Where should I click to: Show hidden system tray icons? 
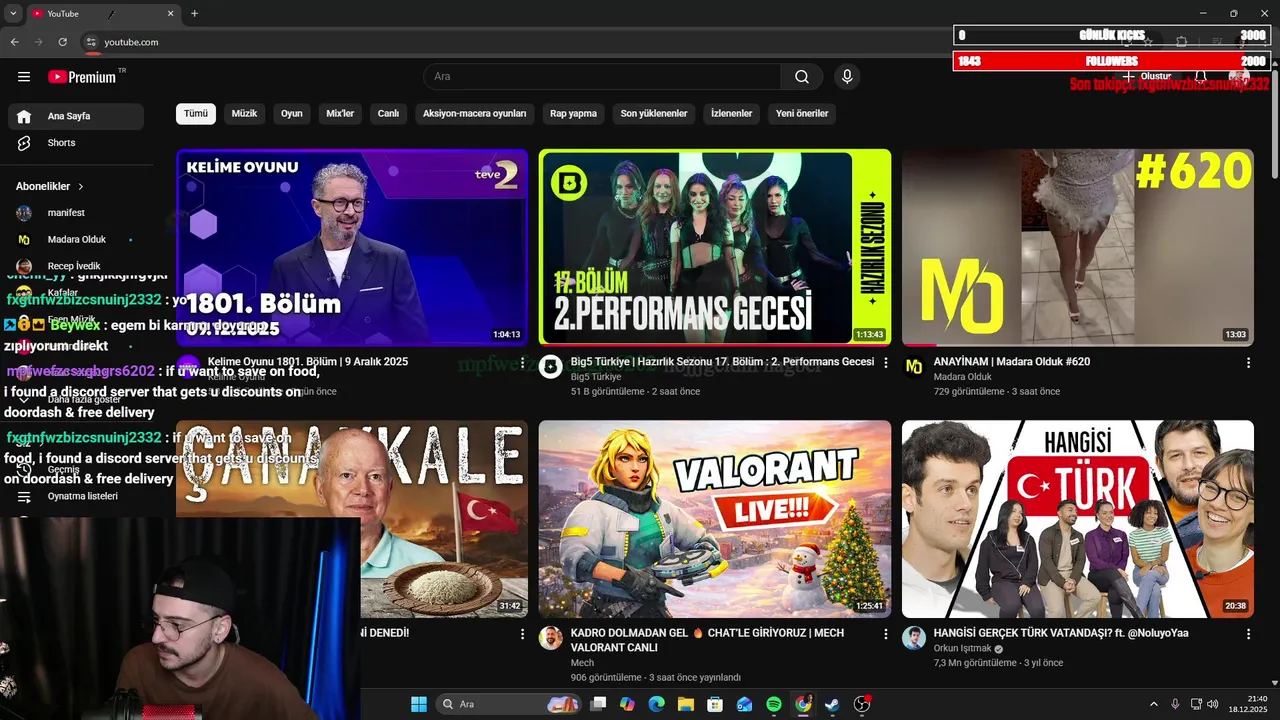(x=1153, y=704)
